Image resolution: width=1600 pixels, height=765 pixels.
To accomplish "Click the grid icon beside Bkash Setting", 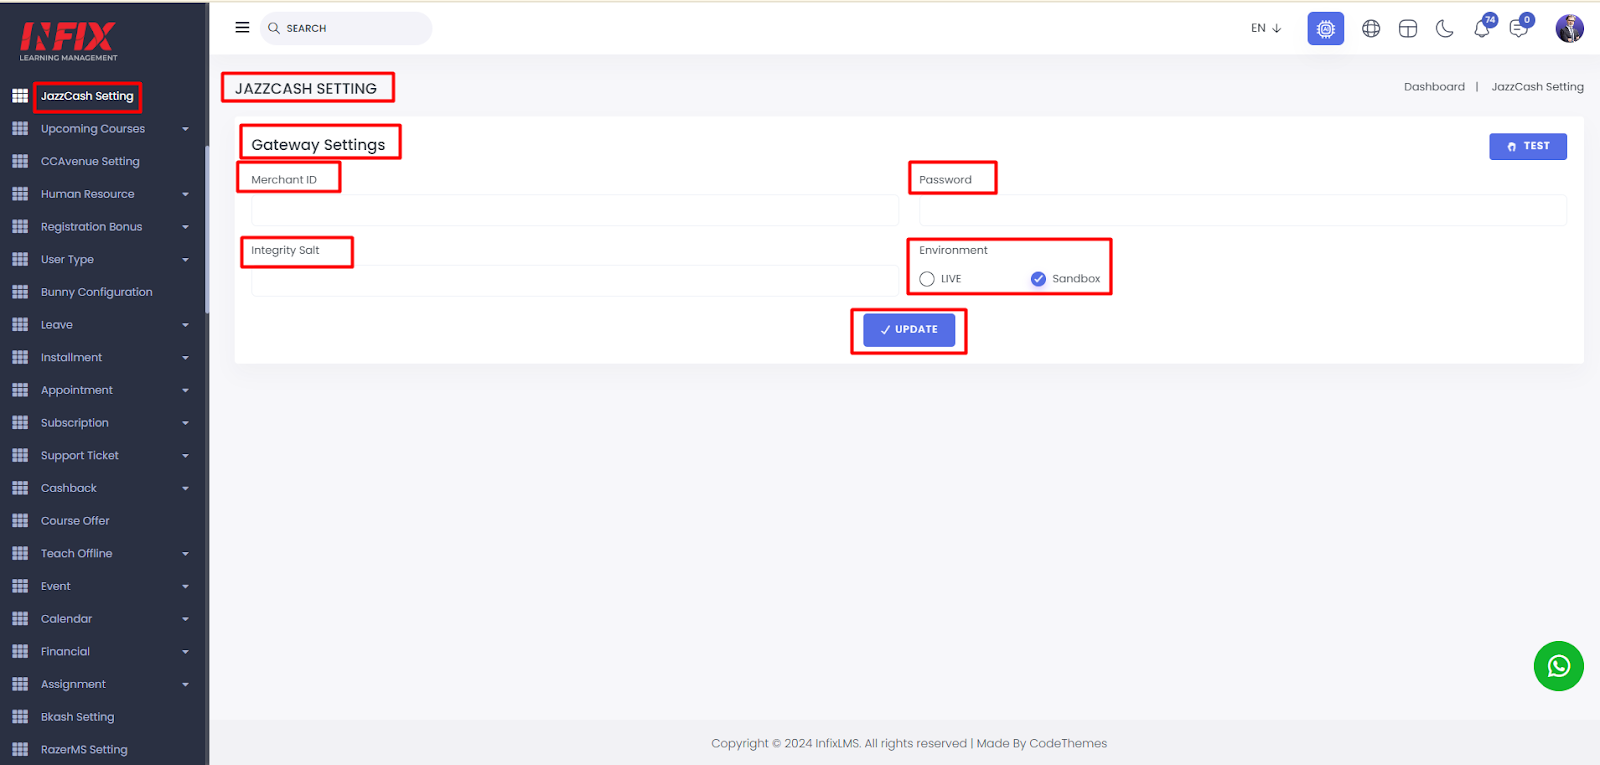I will click(x=20, y=717).
